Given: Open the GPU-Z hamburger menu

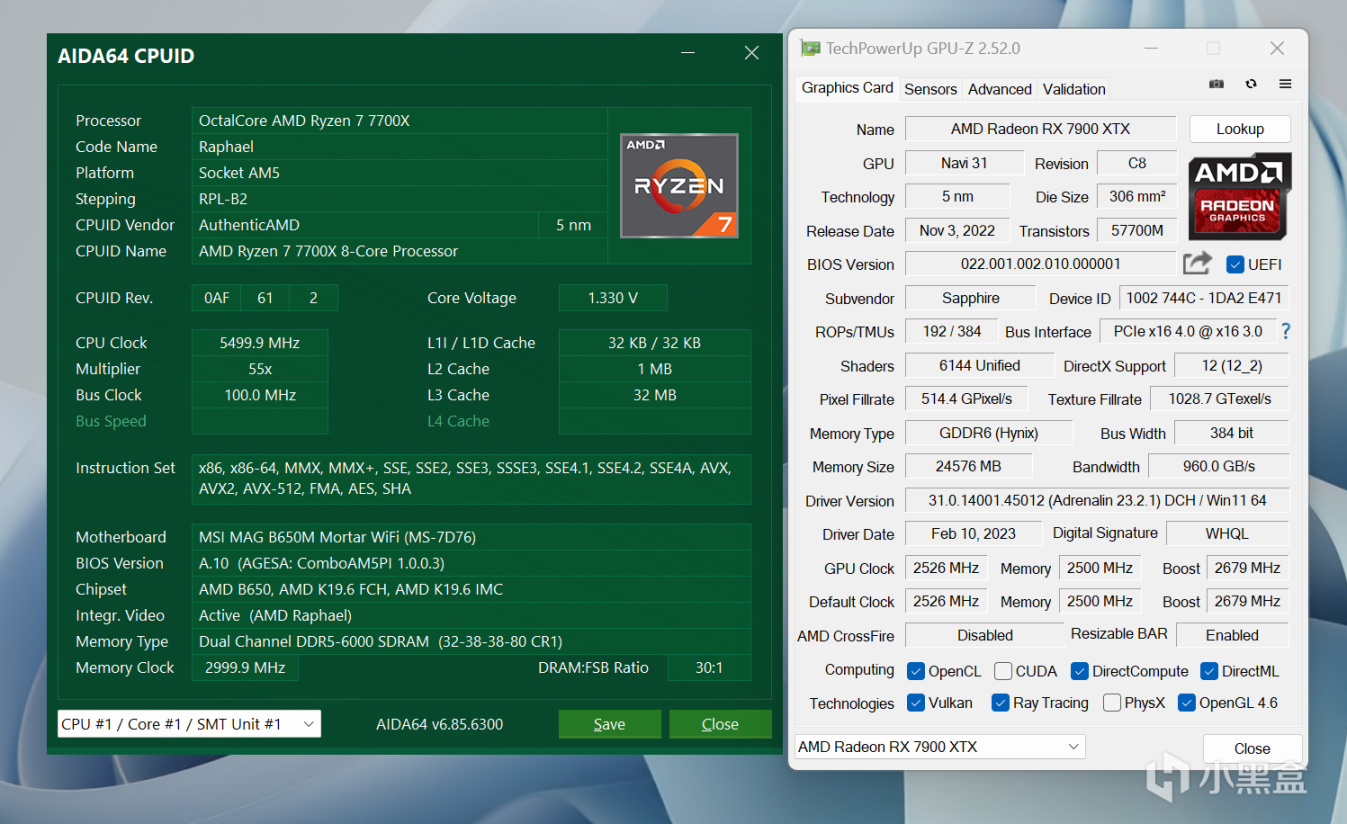Looking at the screenshot, I should pyautogui.click(x=1285, y=85).
